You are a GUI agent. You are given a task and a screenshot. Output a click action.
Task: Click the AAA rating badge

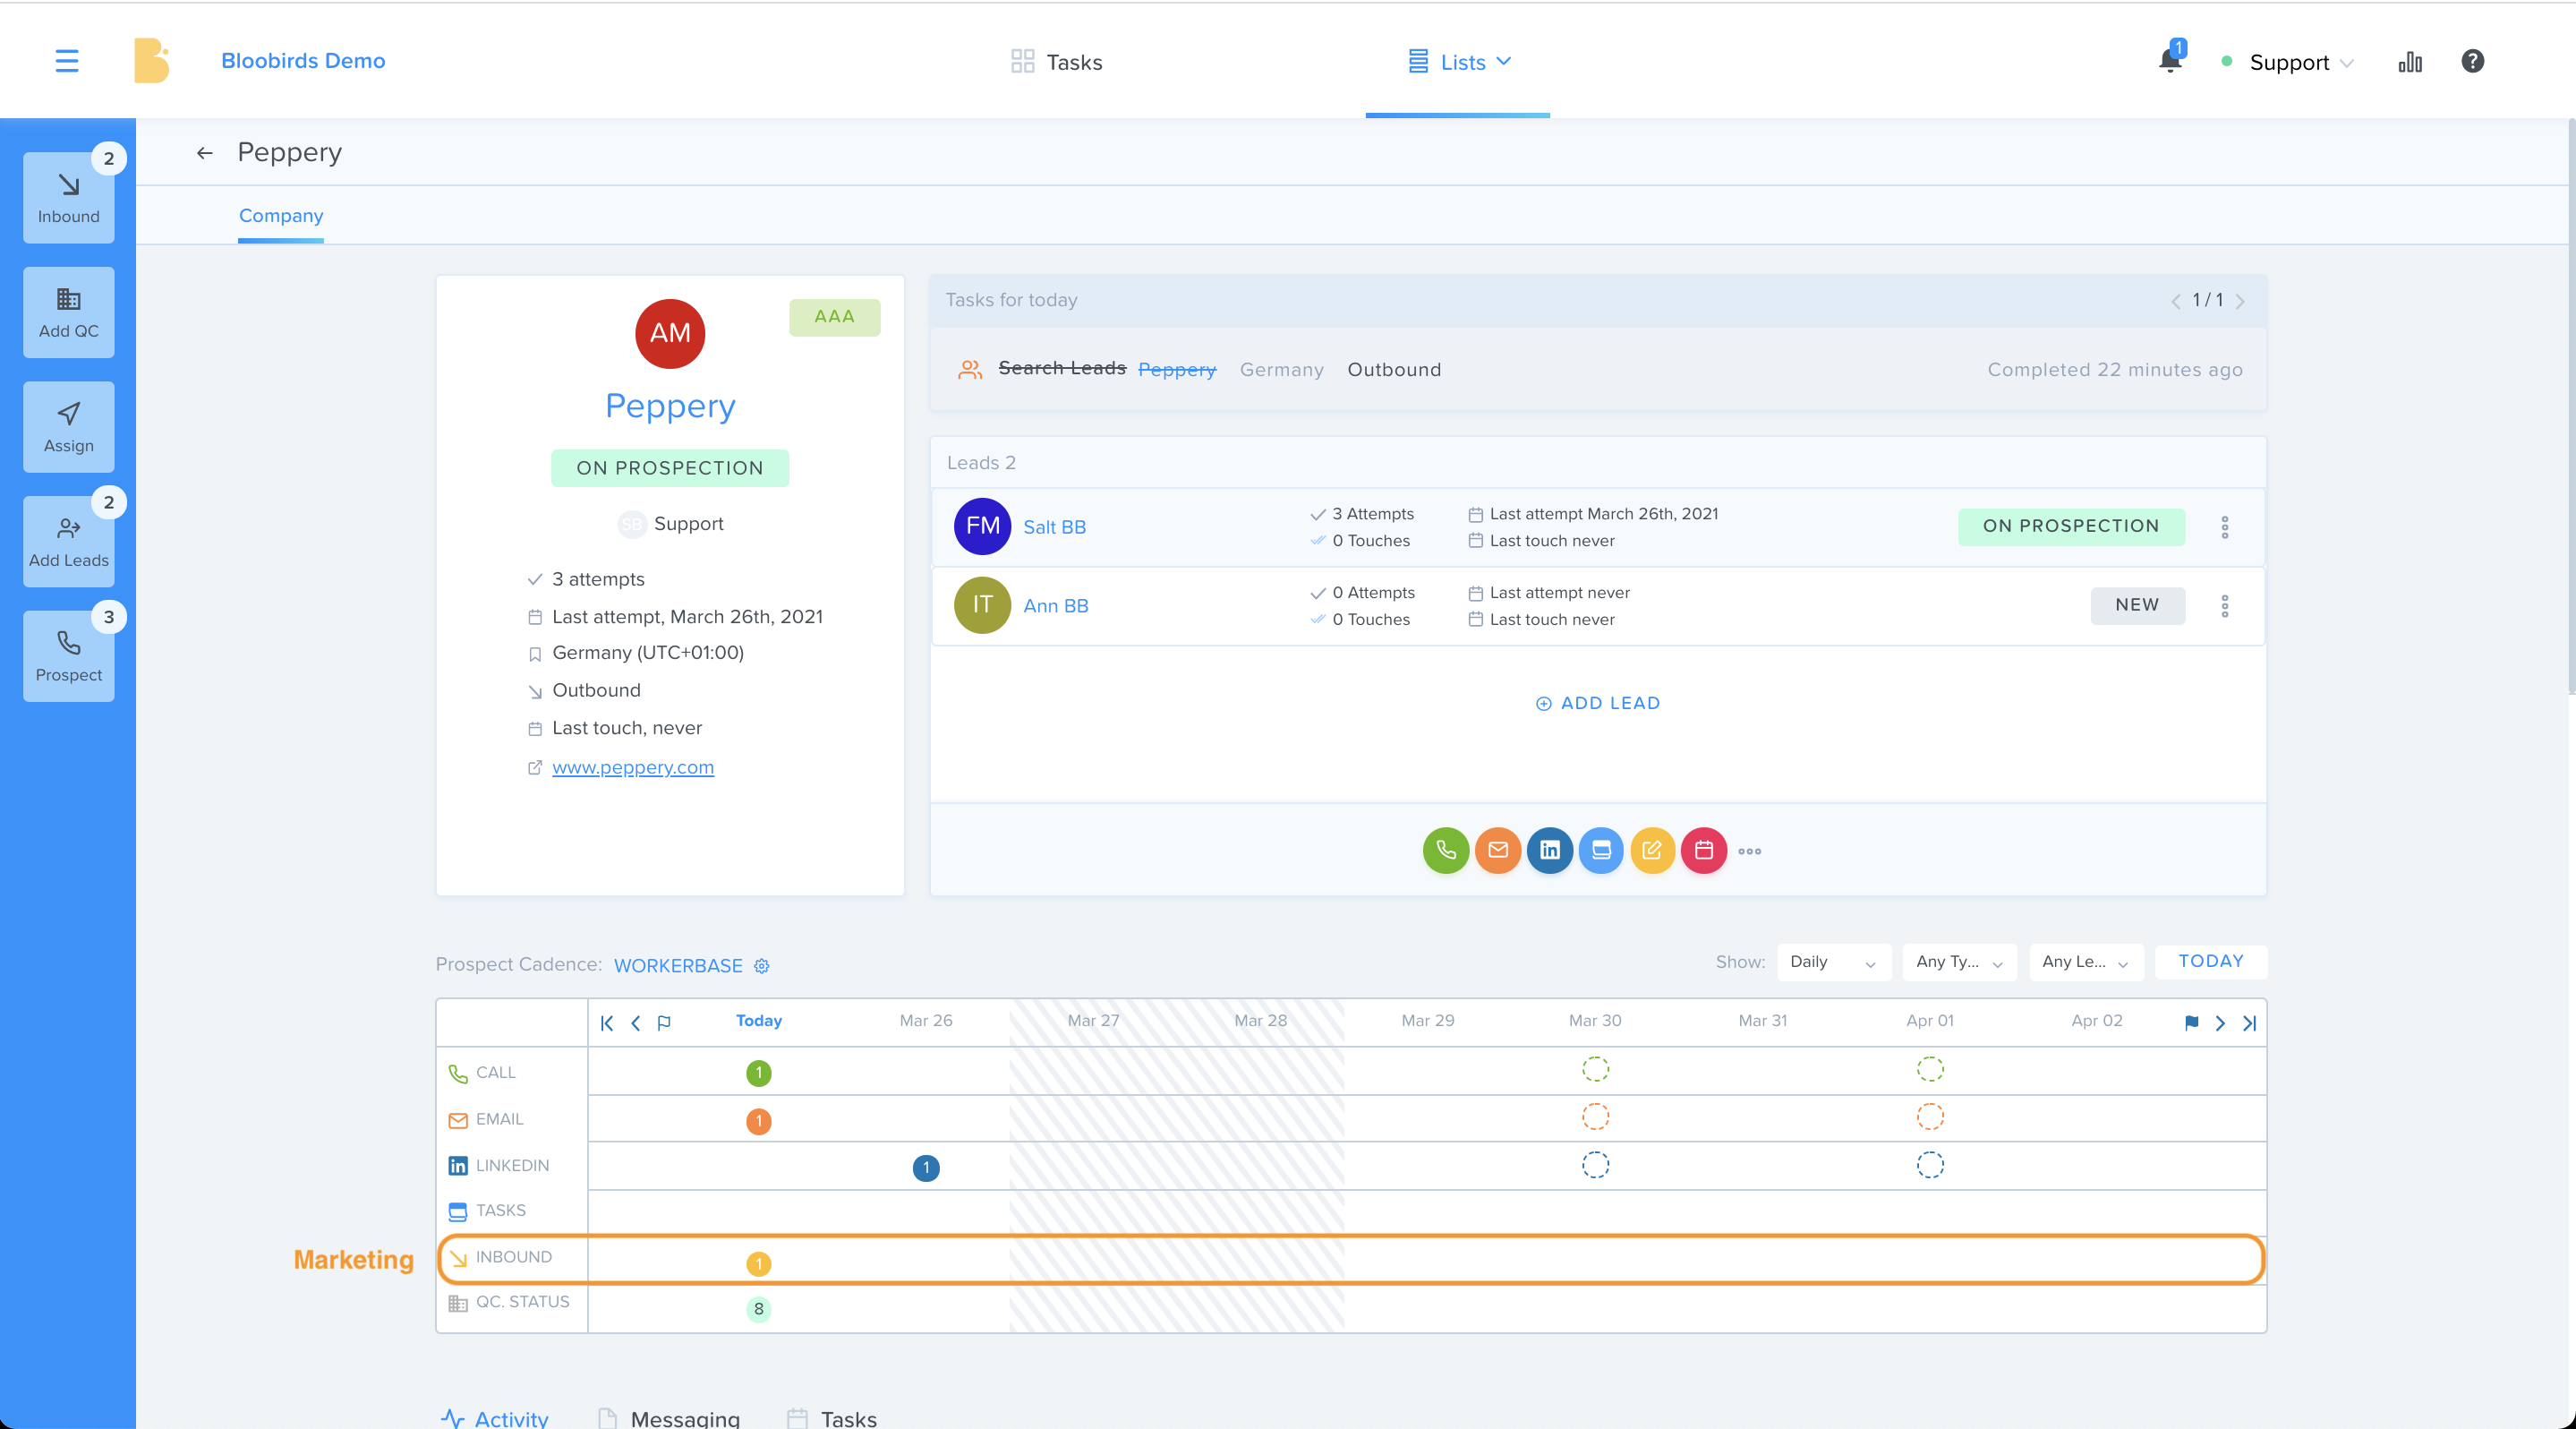[835, 317]
